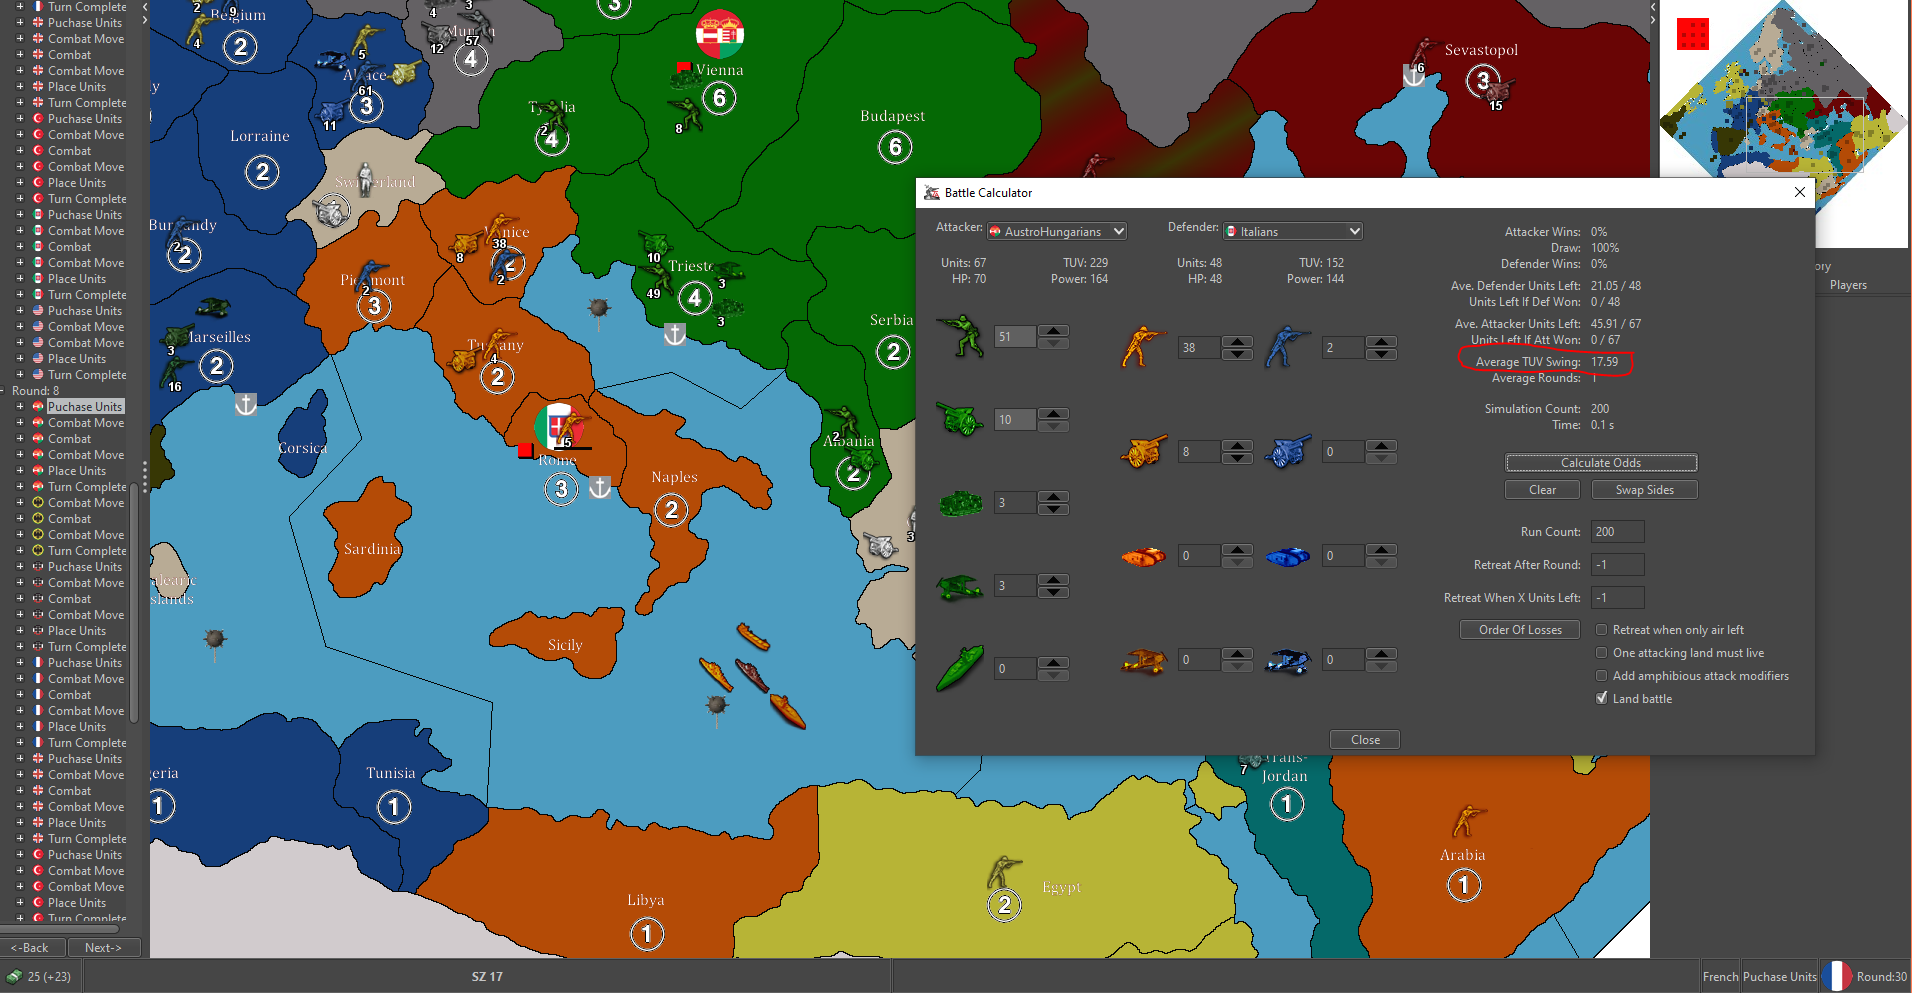
Task: Click the green attacker battleship icon
Action: point(960,668)
